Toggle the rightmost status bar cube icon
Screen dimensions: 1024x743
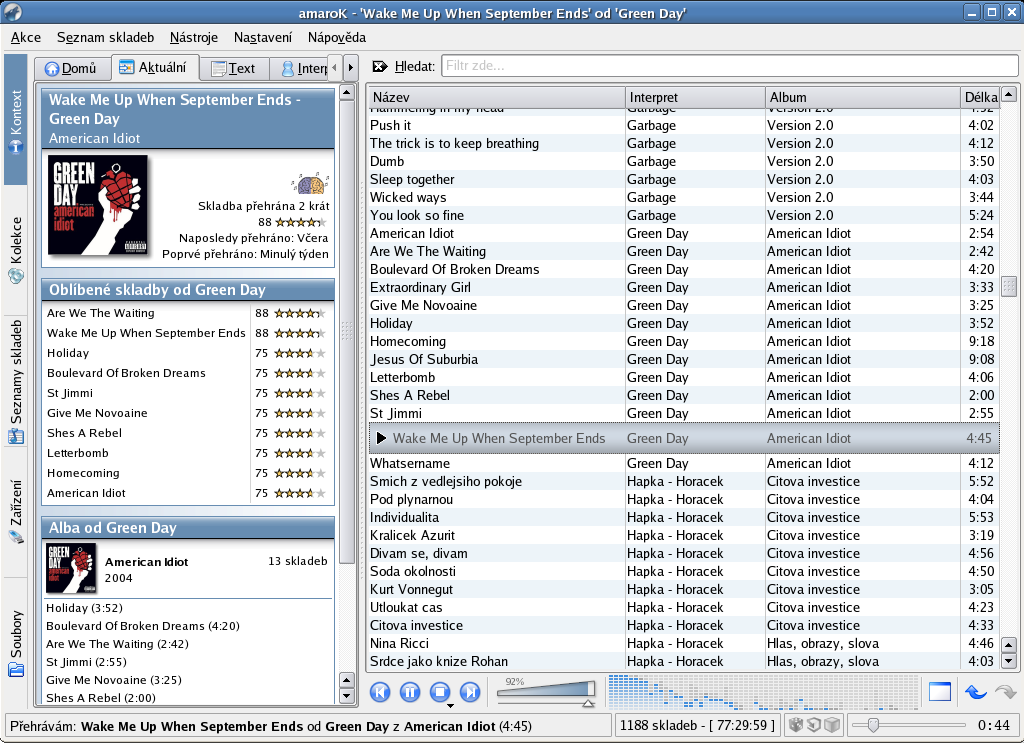pyautogui.click(x=831, y=725)
